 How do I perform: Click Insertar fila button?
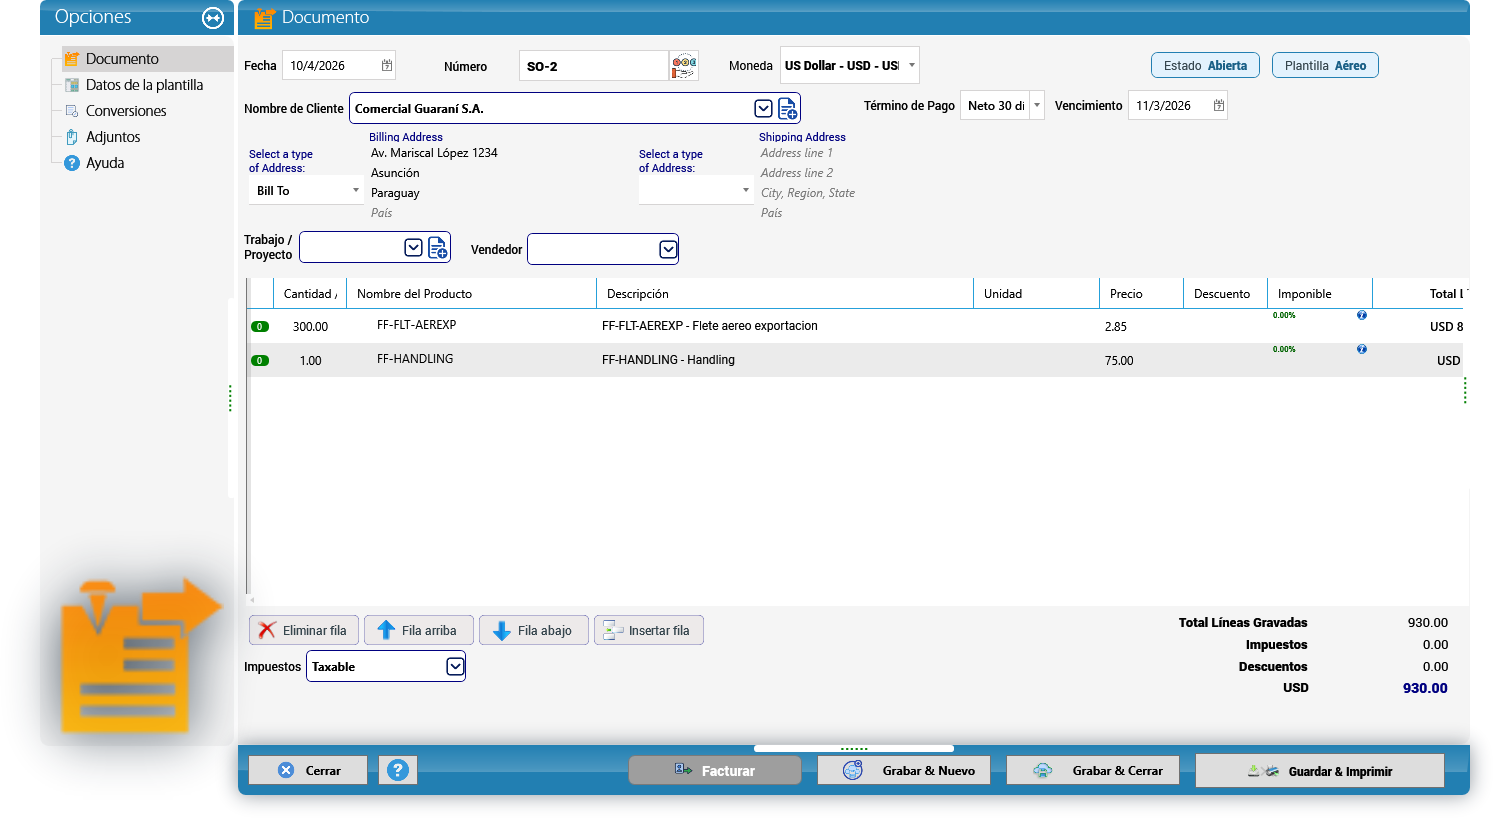(648, 630)
